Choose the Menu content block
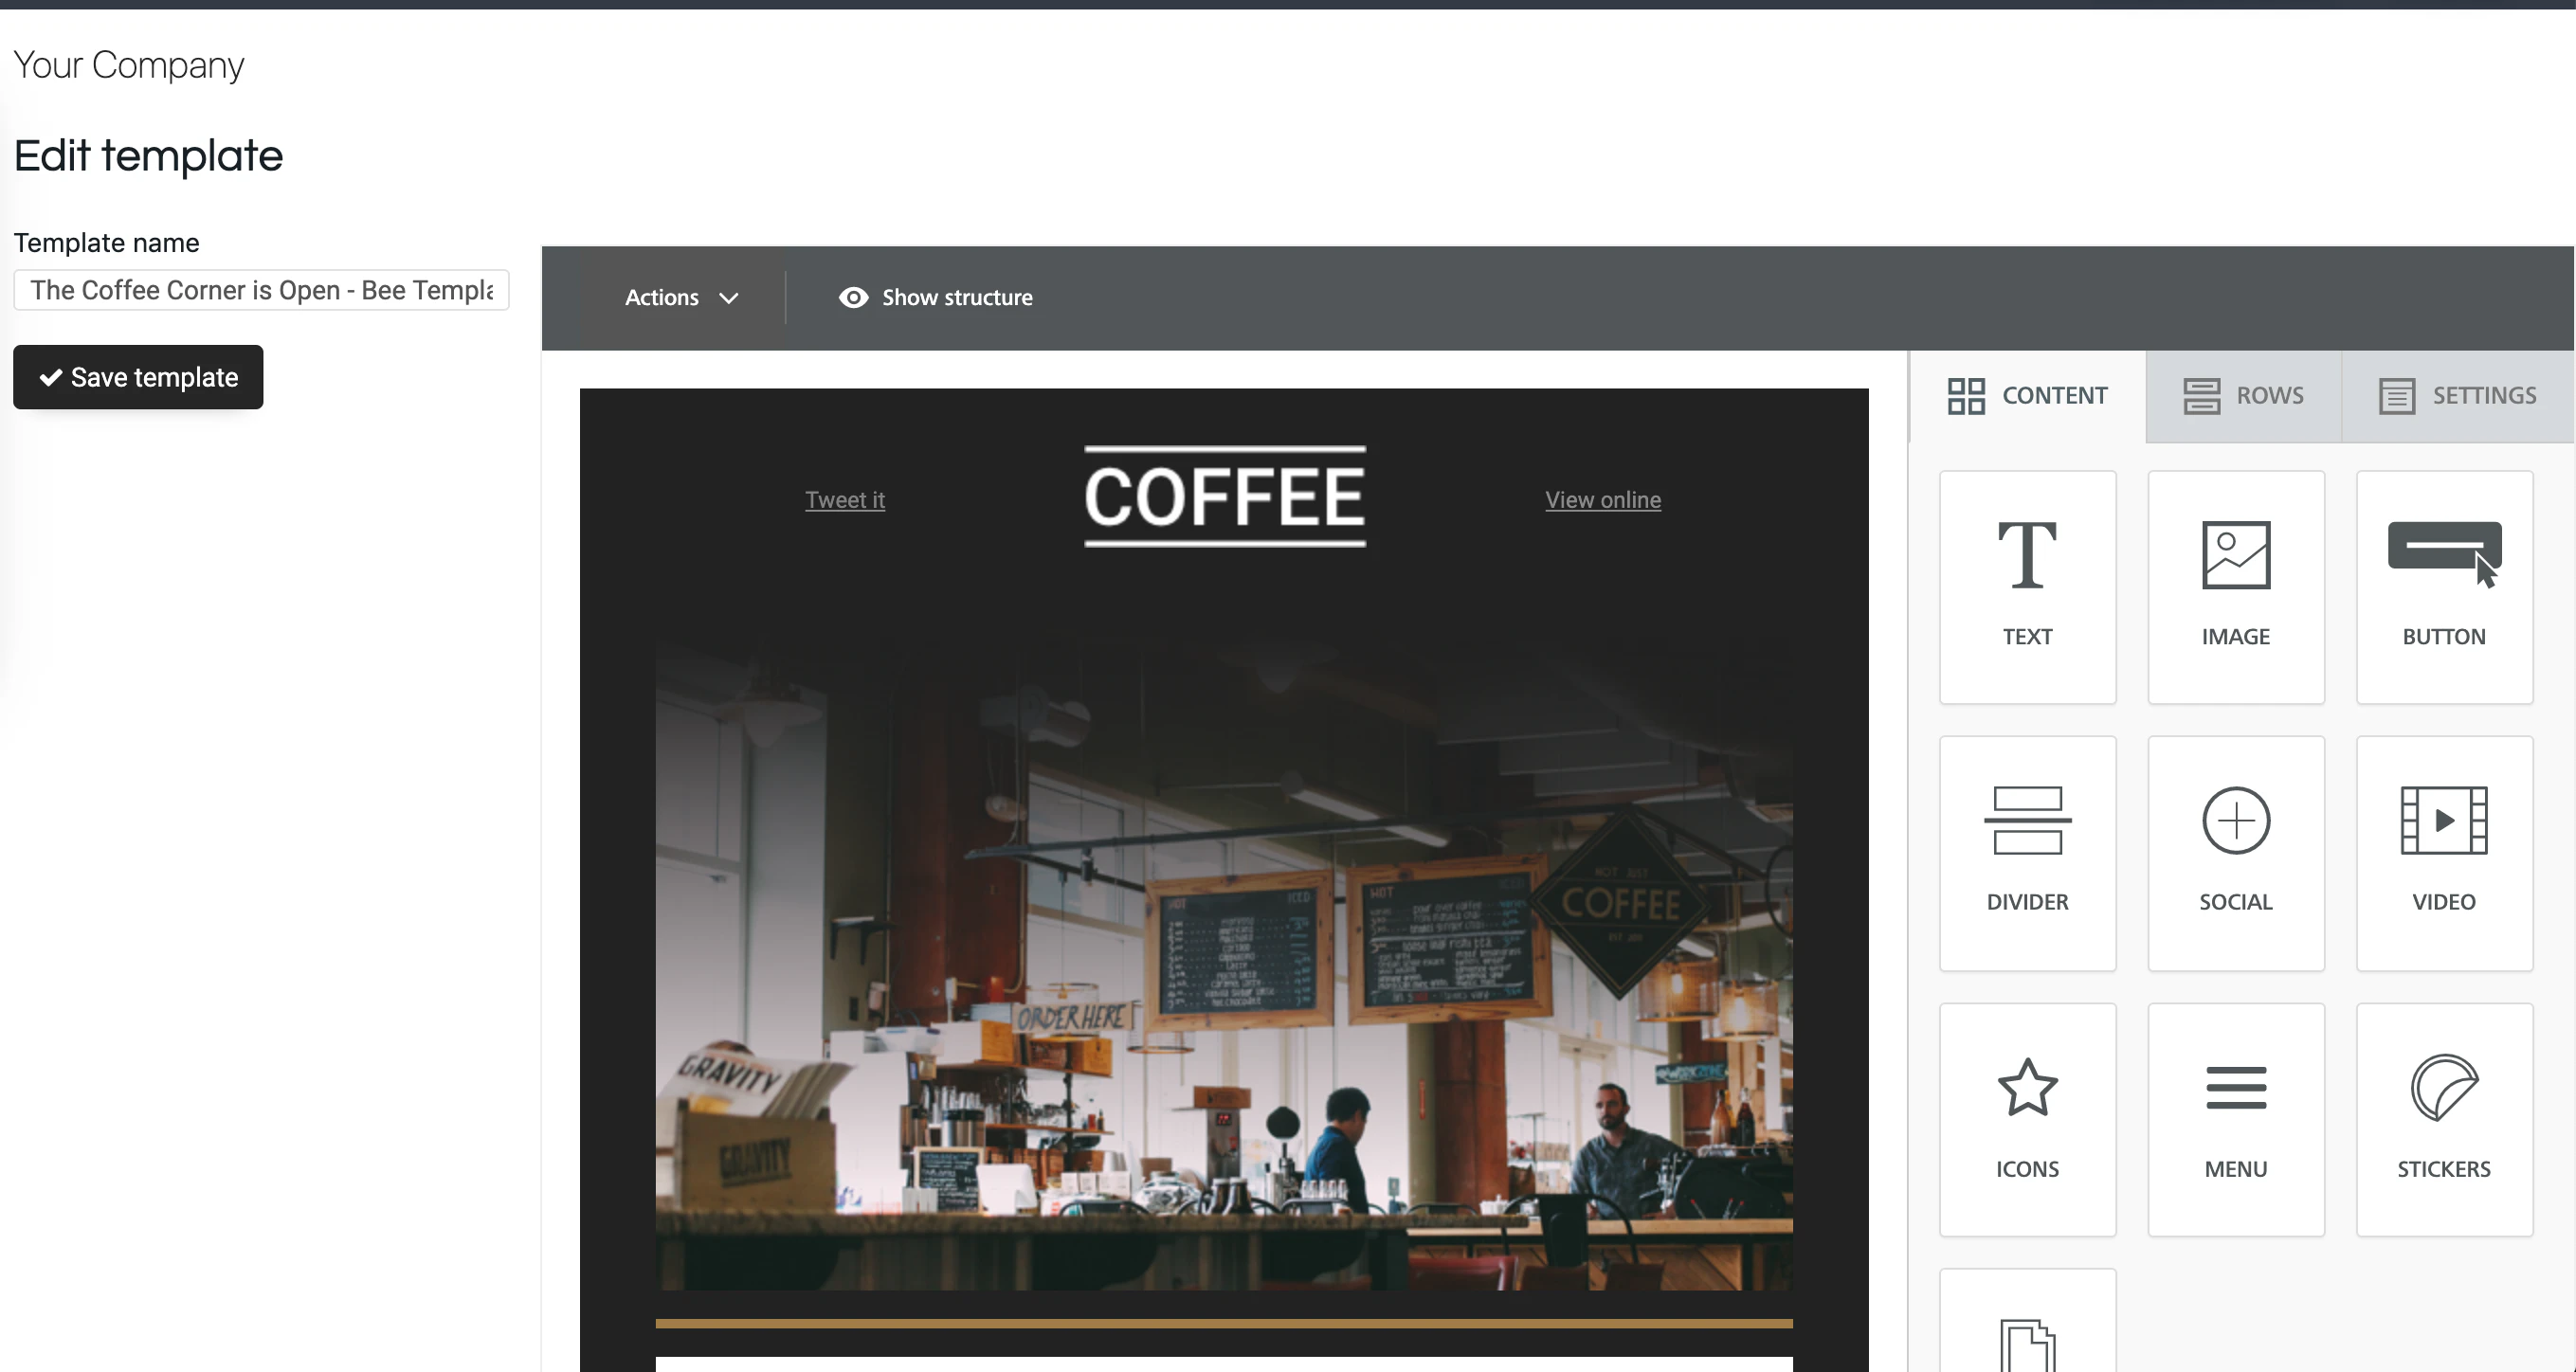The height and width of the screenshot is (1372, 2576). [2236, 1119]
